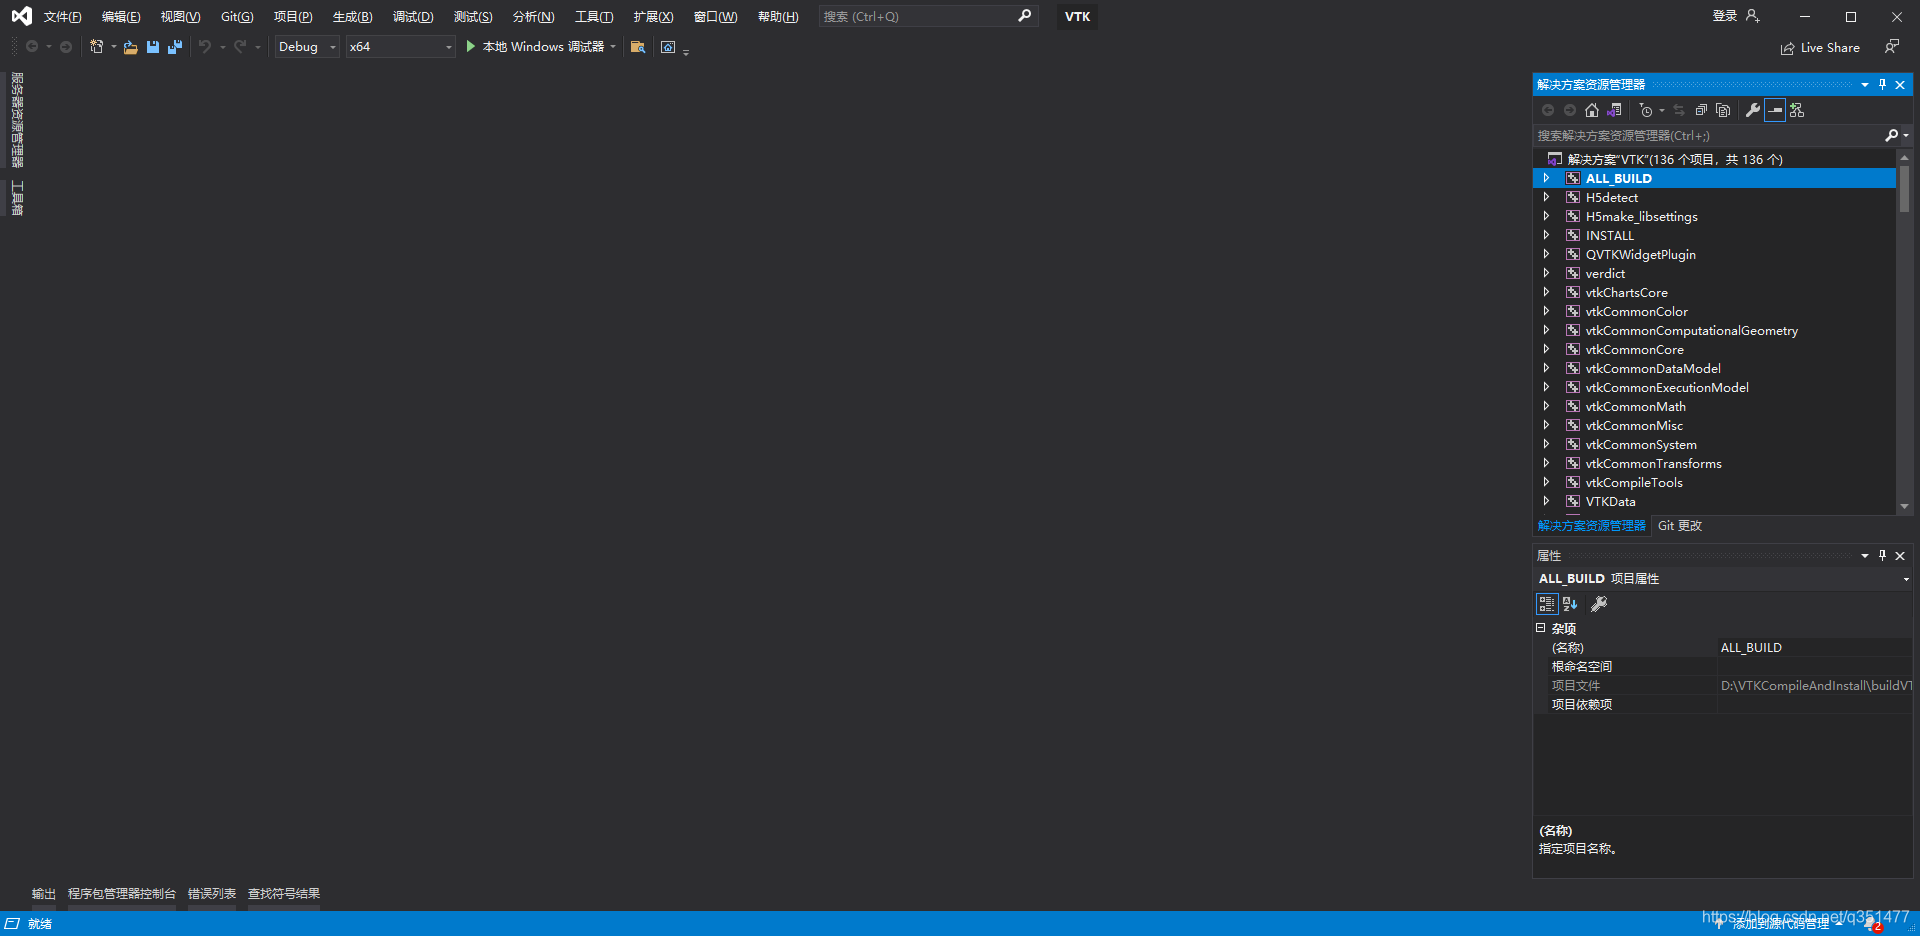The height and width of the screenshot is (936, 1920).
Task: Click the Navigate Backward toolbar icon
Action: pyautogui.click(x=32, y=47)
